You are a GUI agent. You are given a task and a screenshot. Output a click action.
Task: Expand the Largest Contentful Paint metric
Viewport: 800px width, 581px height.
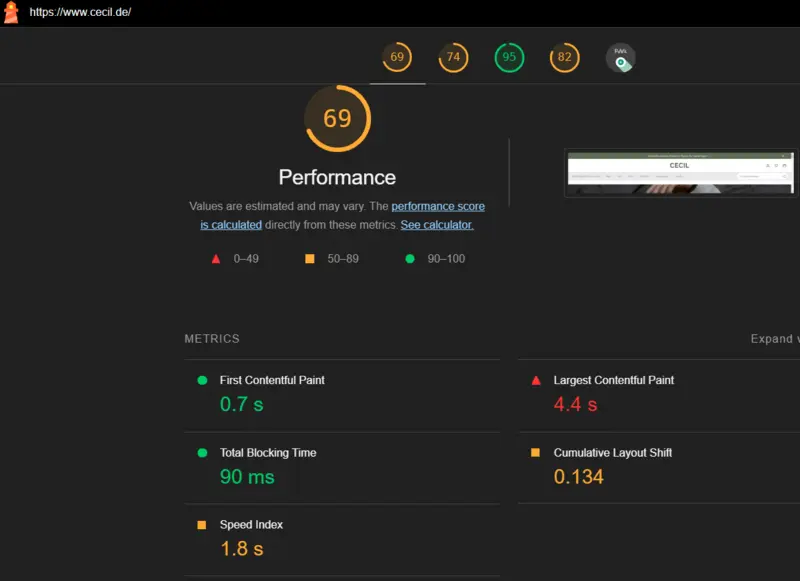[613, 380]
